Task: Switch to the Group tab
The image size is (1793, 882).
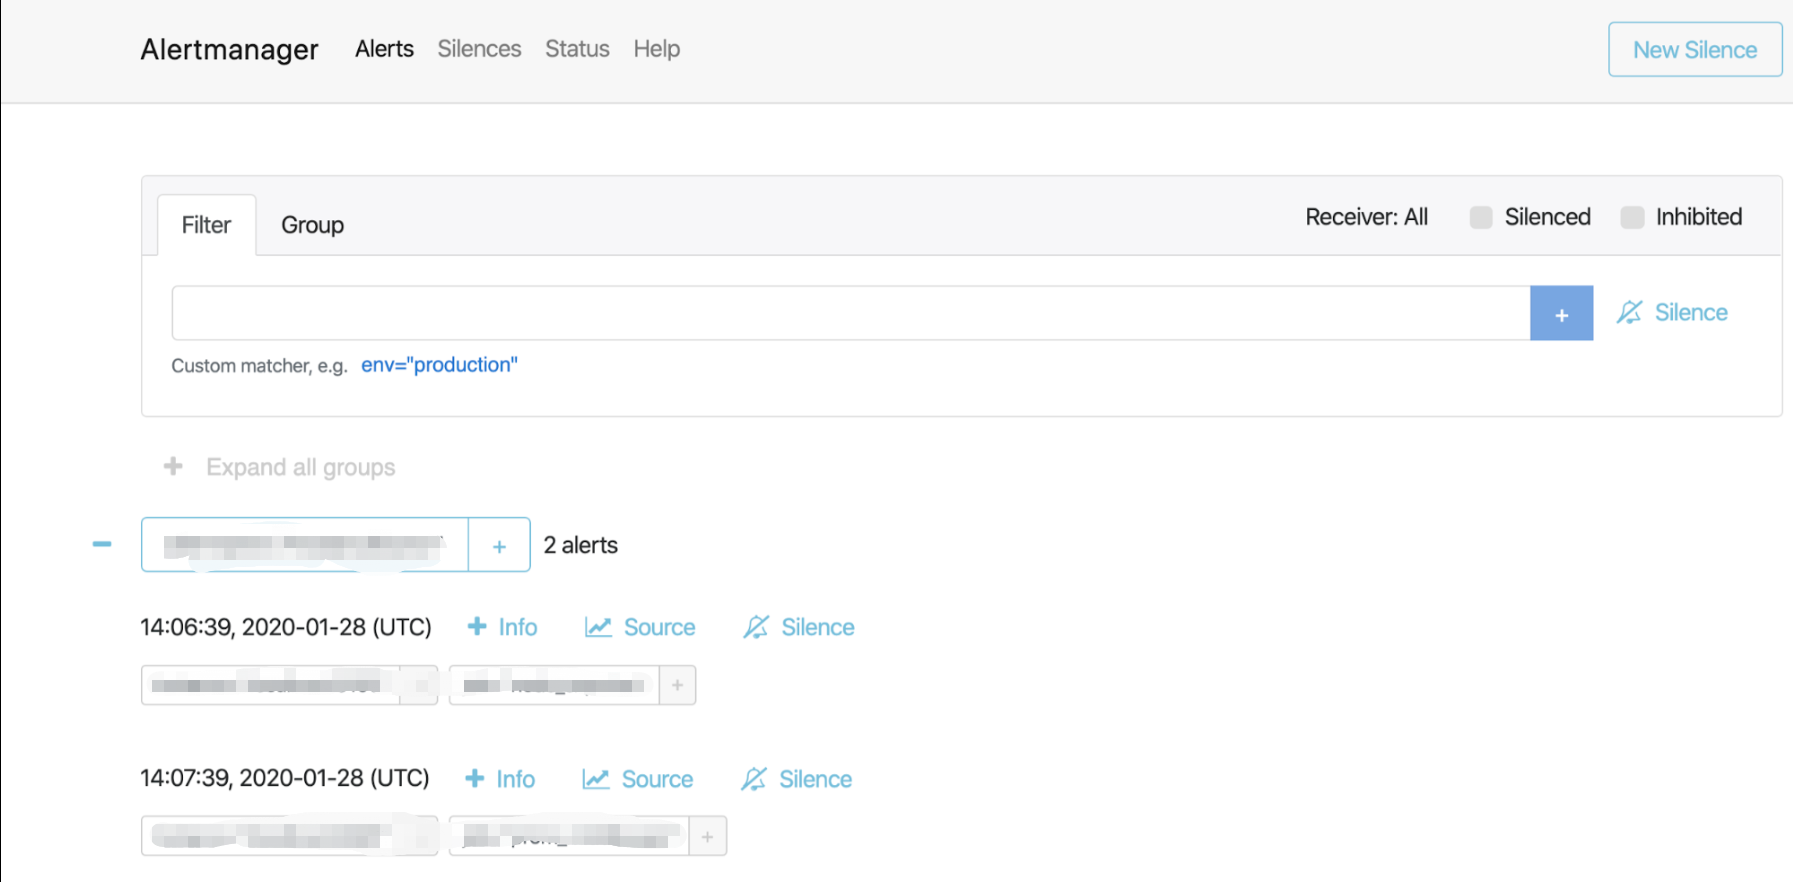Action: coord(312,225)
